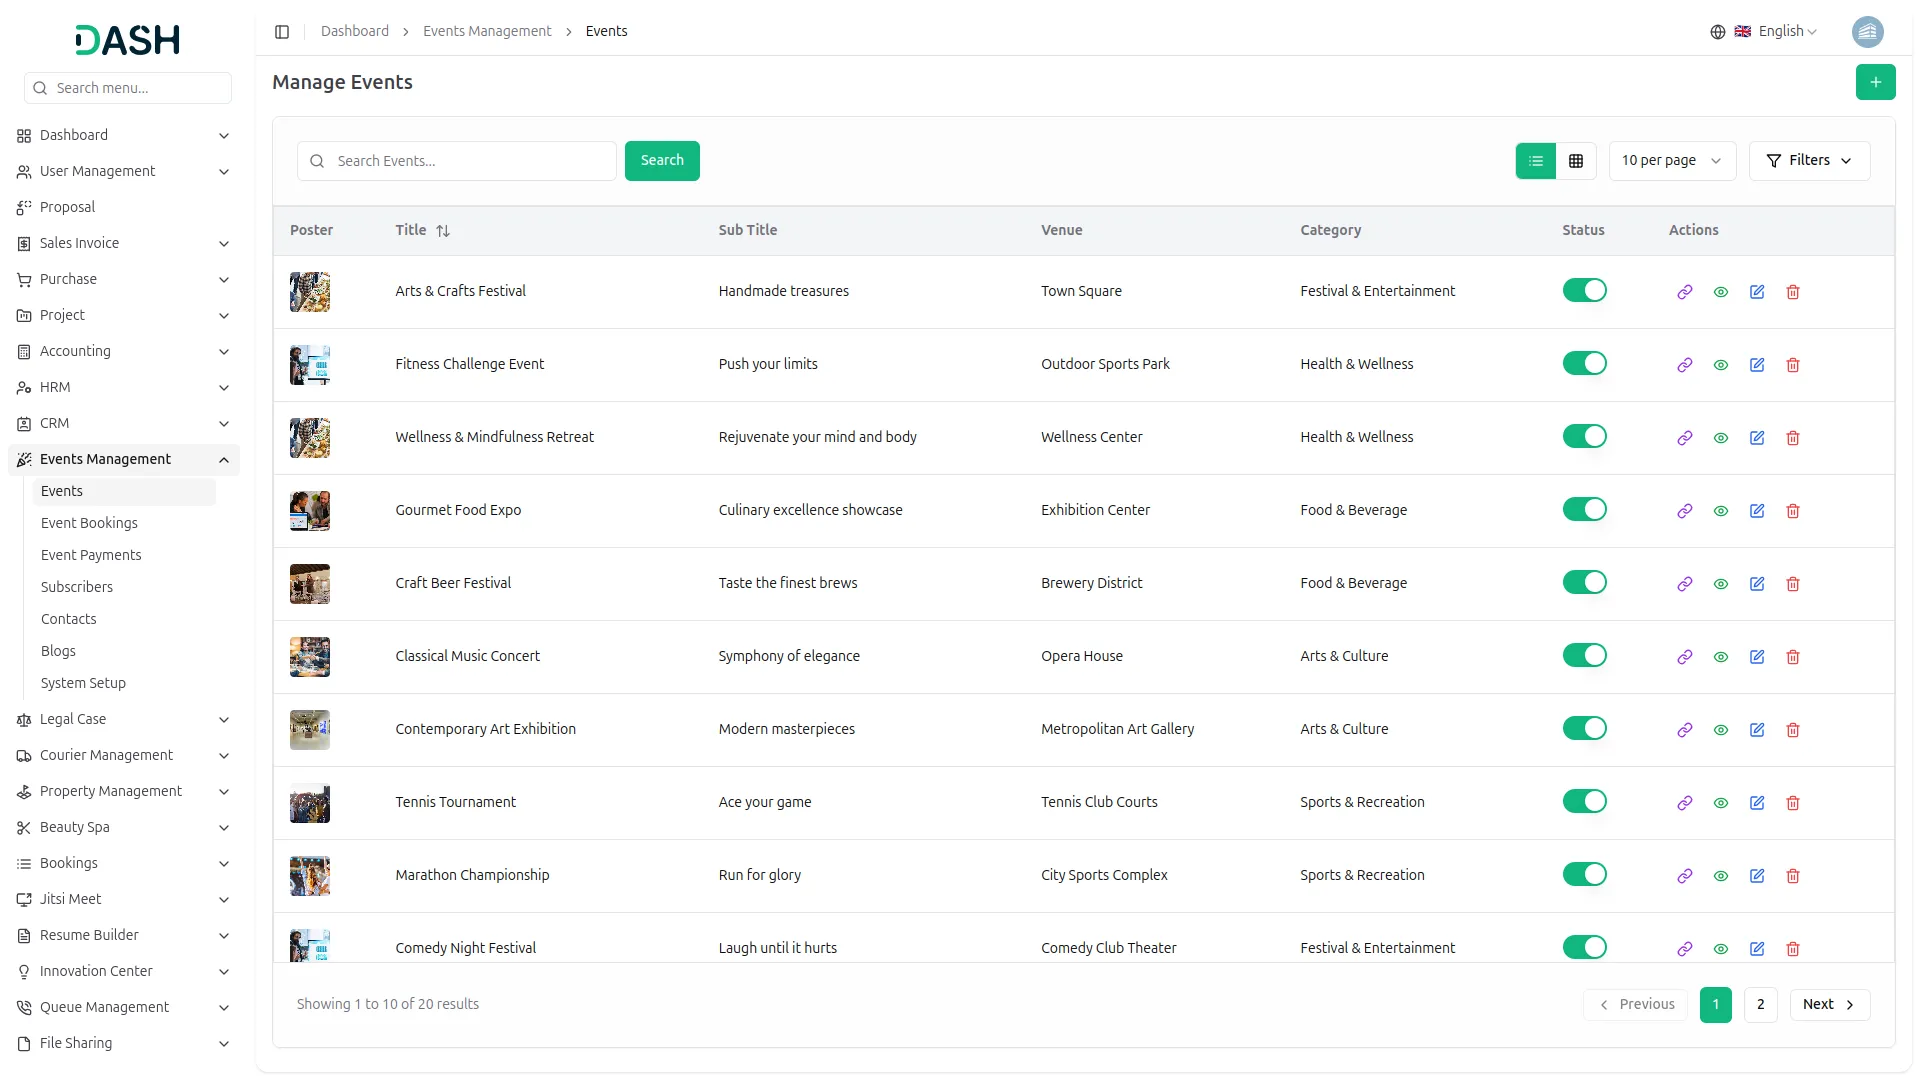The height and width of the screenshot is (1080, 1920).
Task: Delete the Craft Beer Festival event
Action: tap(1793, 584)
